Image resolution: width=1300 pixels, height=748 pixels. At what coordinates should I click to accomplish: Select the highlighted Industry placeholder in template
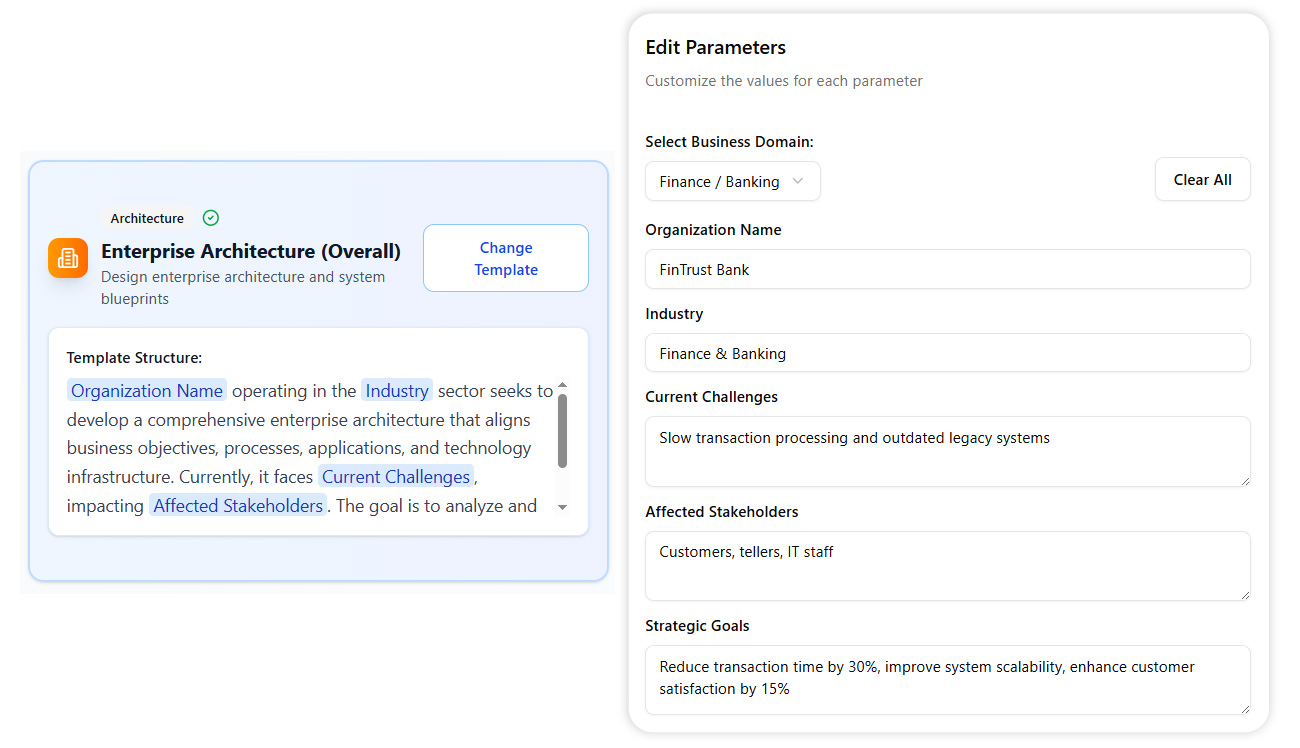pos(397,390)
